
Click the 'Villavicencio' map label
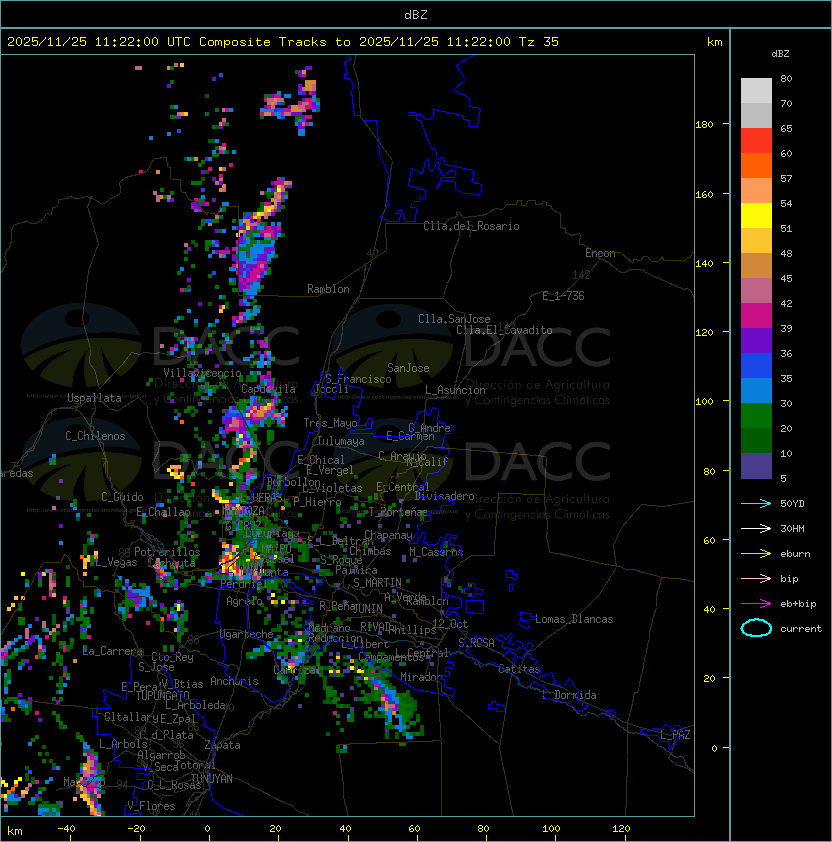(x=202, y=373)
